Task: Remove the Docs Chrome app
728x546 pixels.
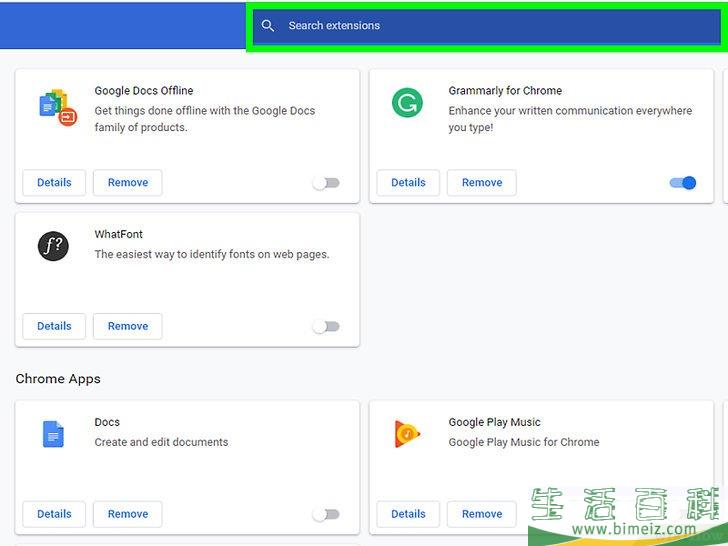Action: click(x=128, y=514)
